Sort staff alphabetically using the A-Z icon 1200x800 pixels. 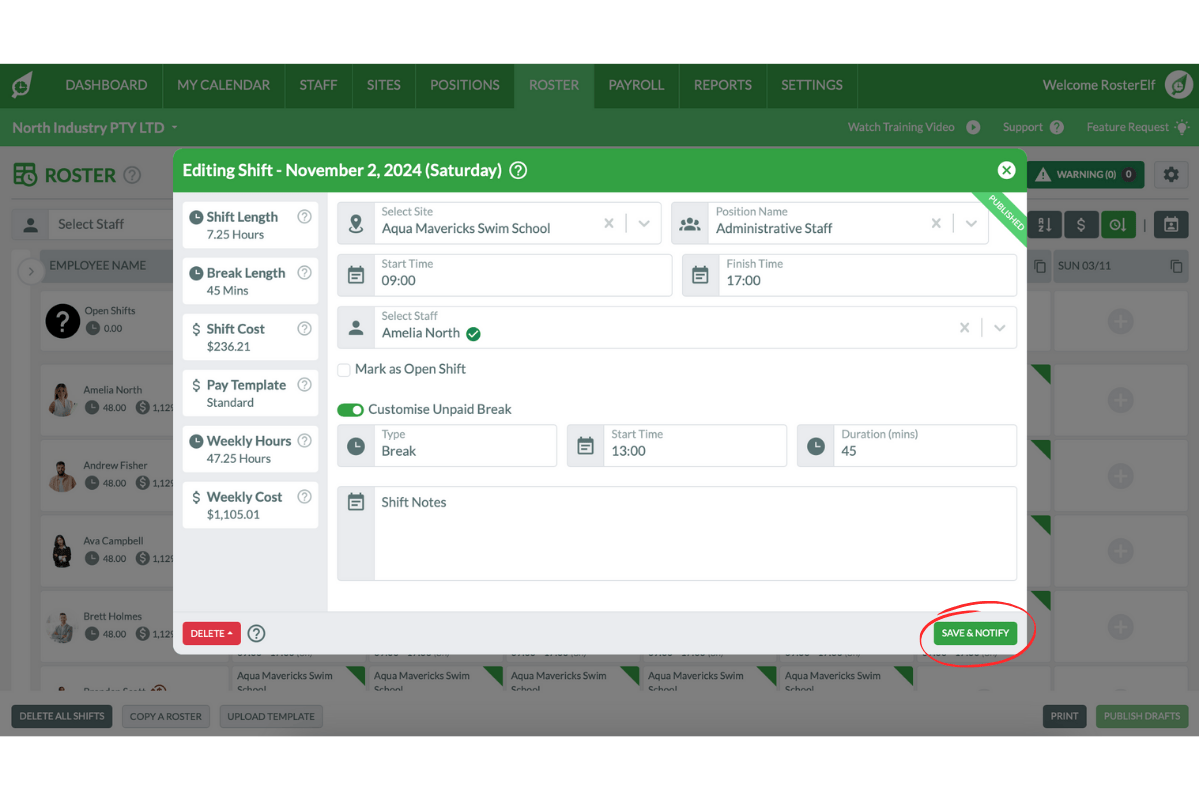[x=1044, y=224]
